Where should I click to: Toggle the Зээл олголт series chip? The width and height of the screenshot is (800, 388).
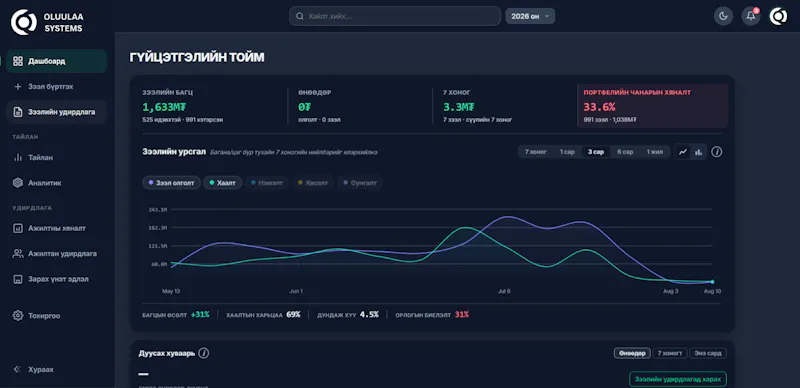(x=171, y=183)
